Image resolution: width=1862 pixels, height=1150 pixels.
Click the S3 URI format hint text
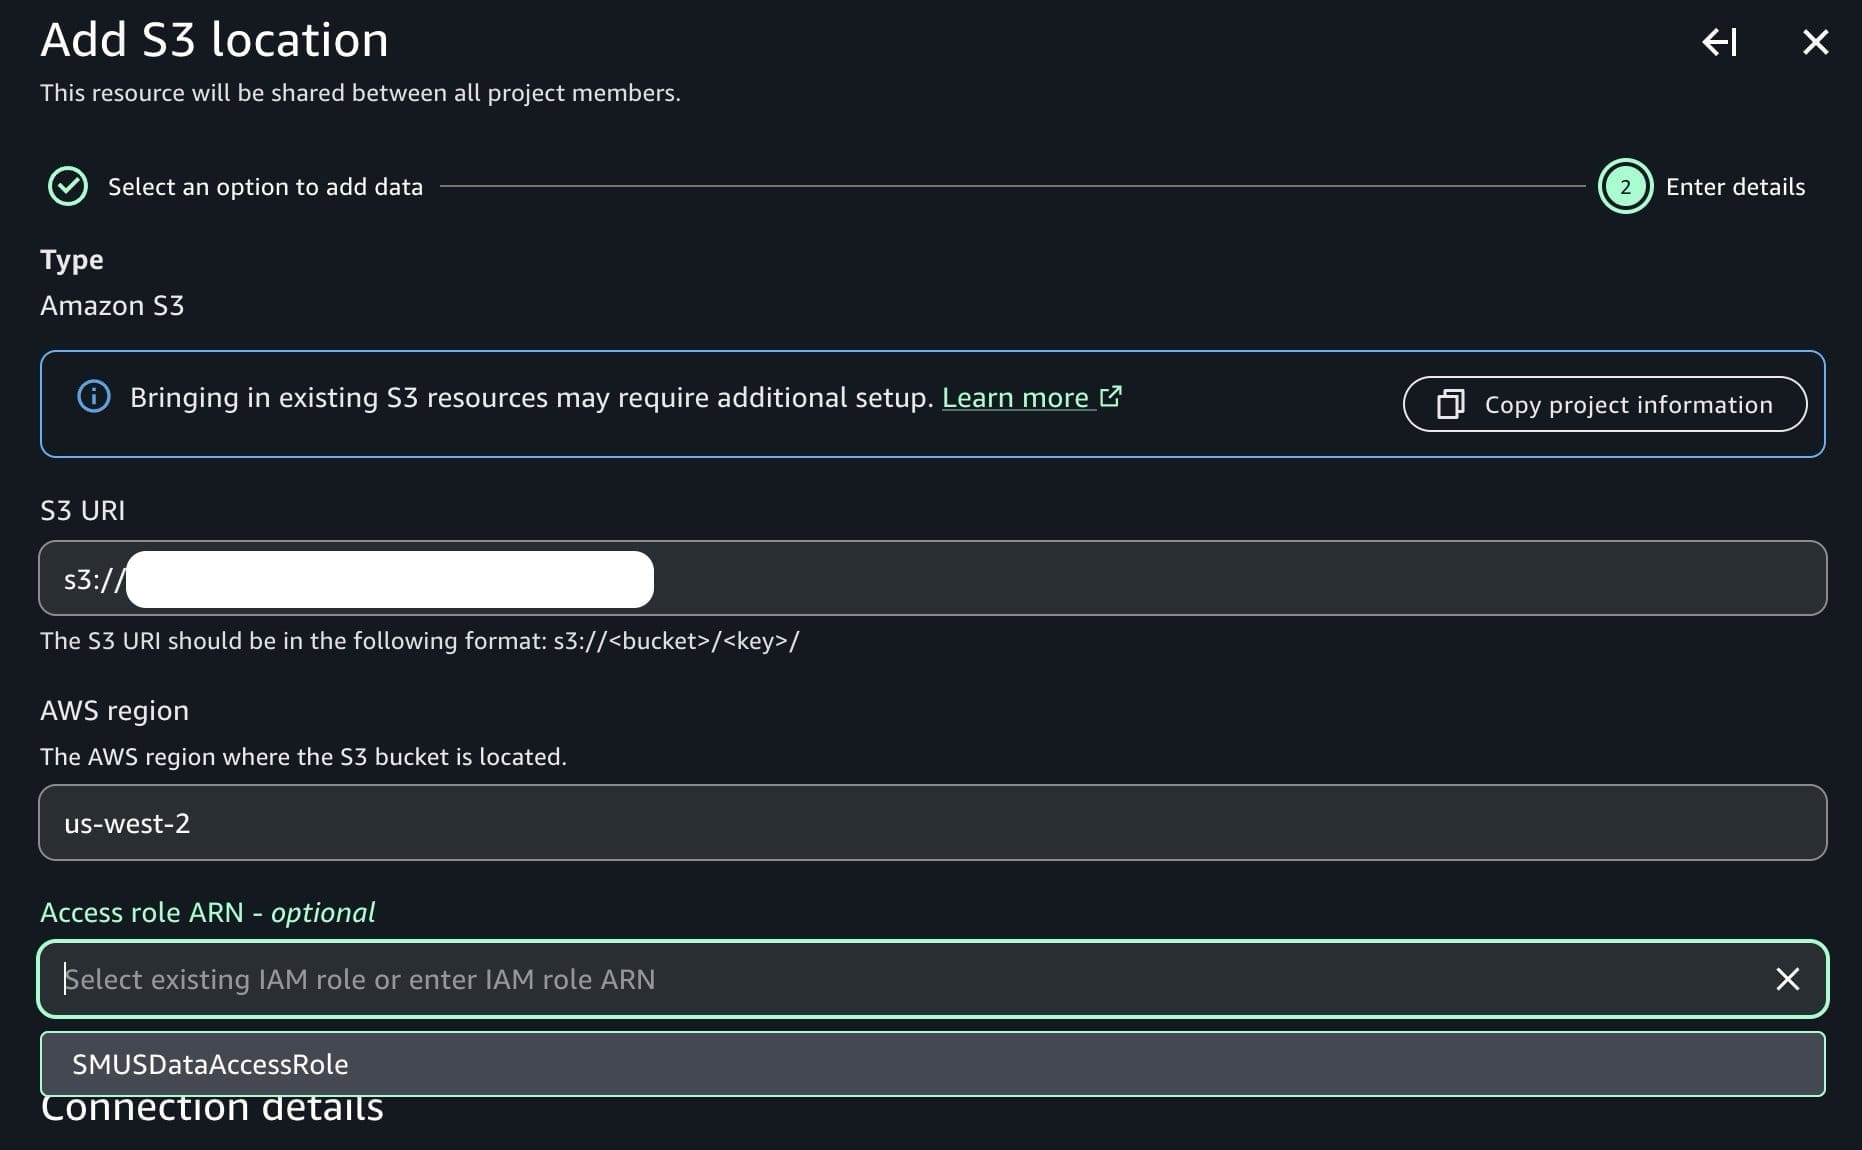pyautogui.click(x=419, y=641)
